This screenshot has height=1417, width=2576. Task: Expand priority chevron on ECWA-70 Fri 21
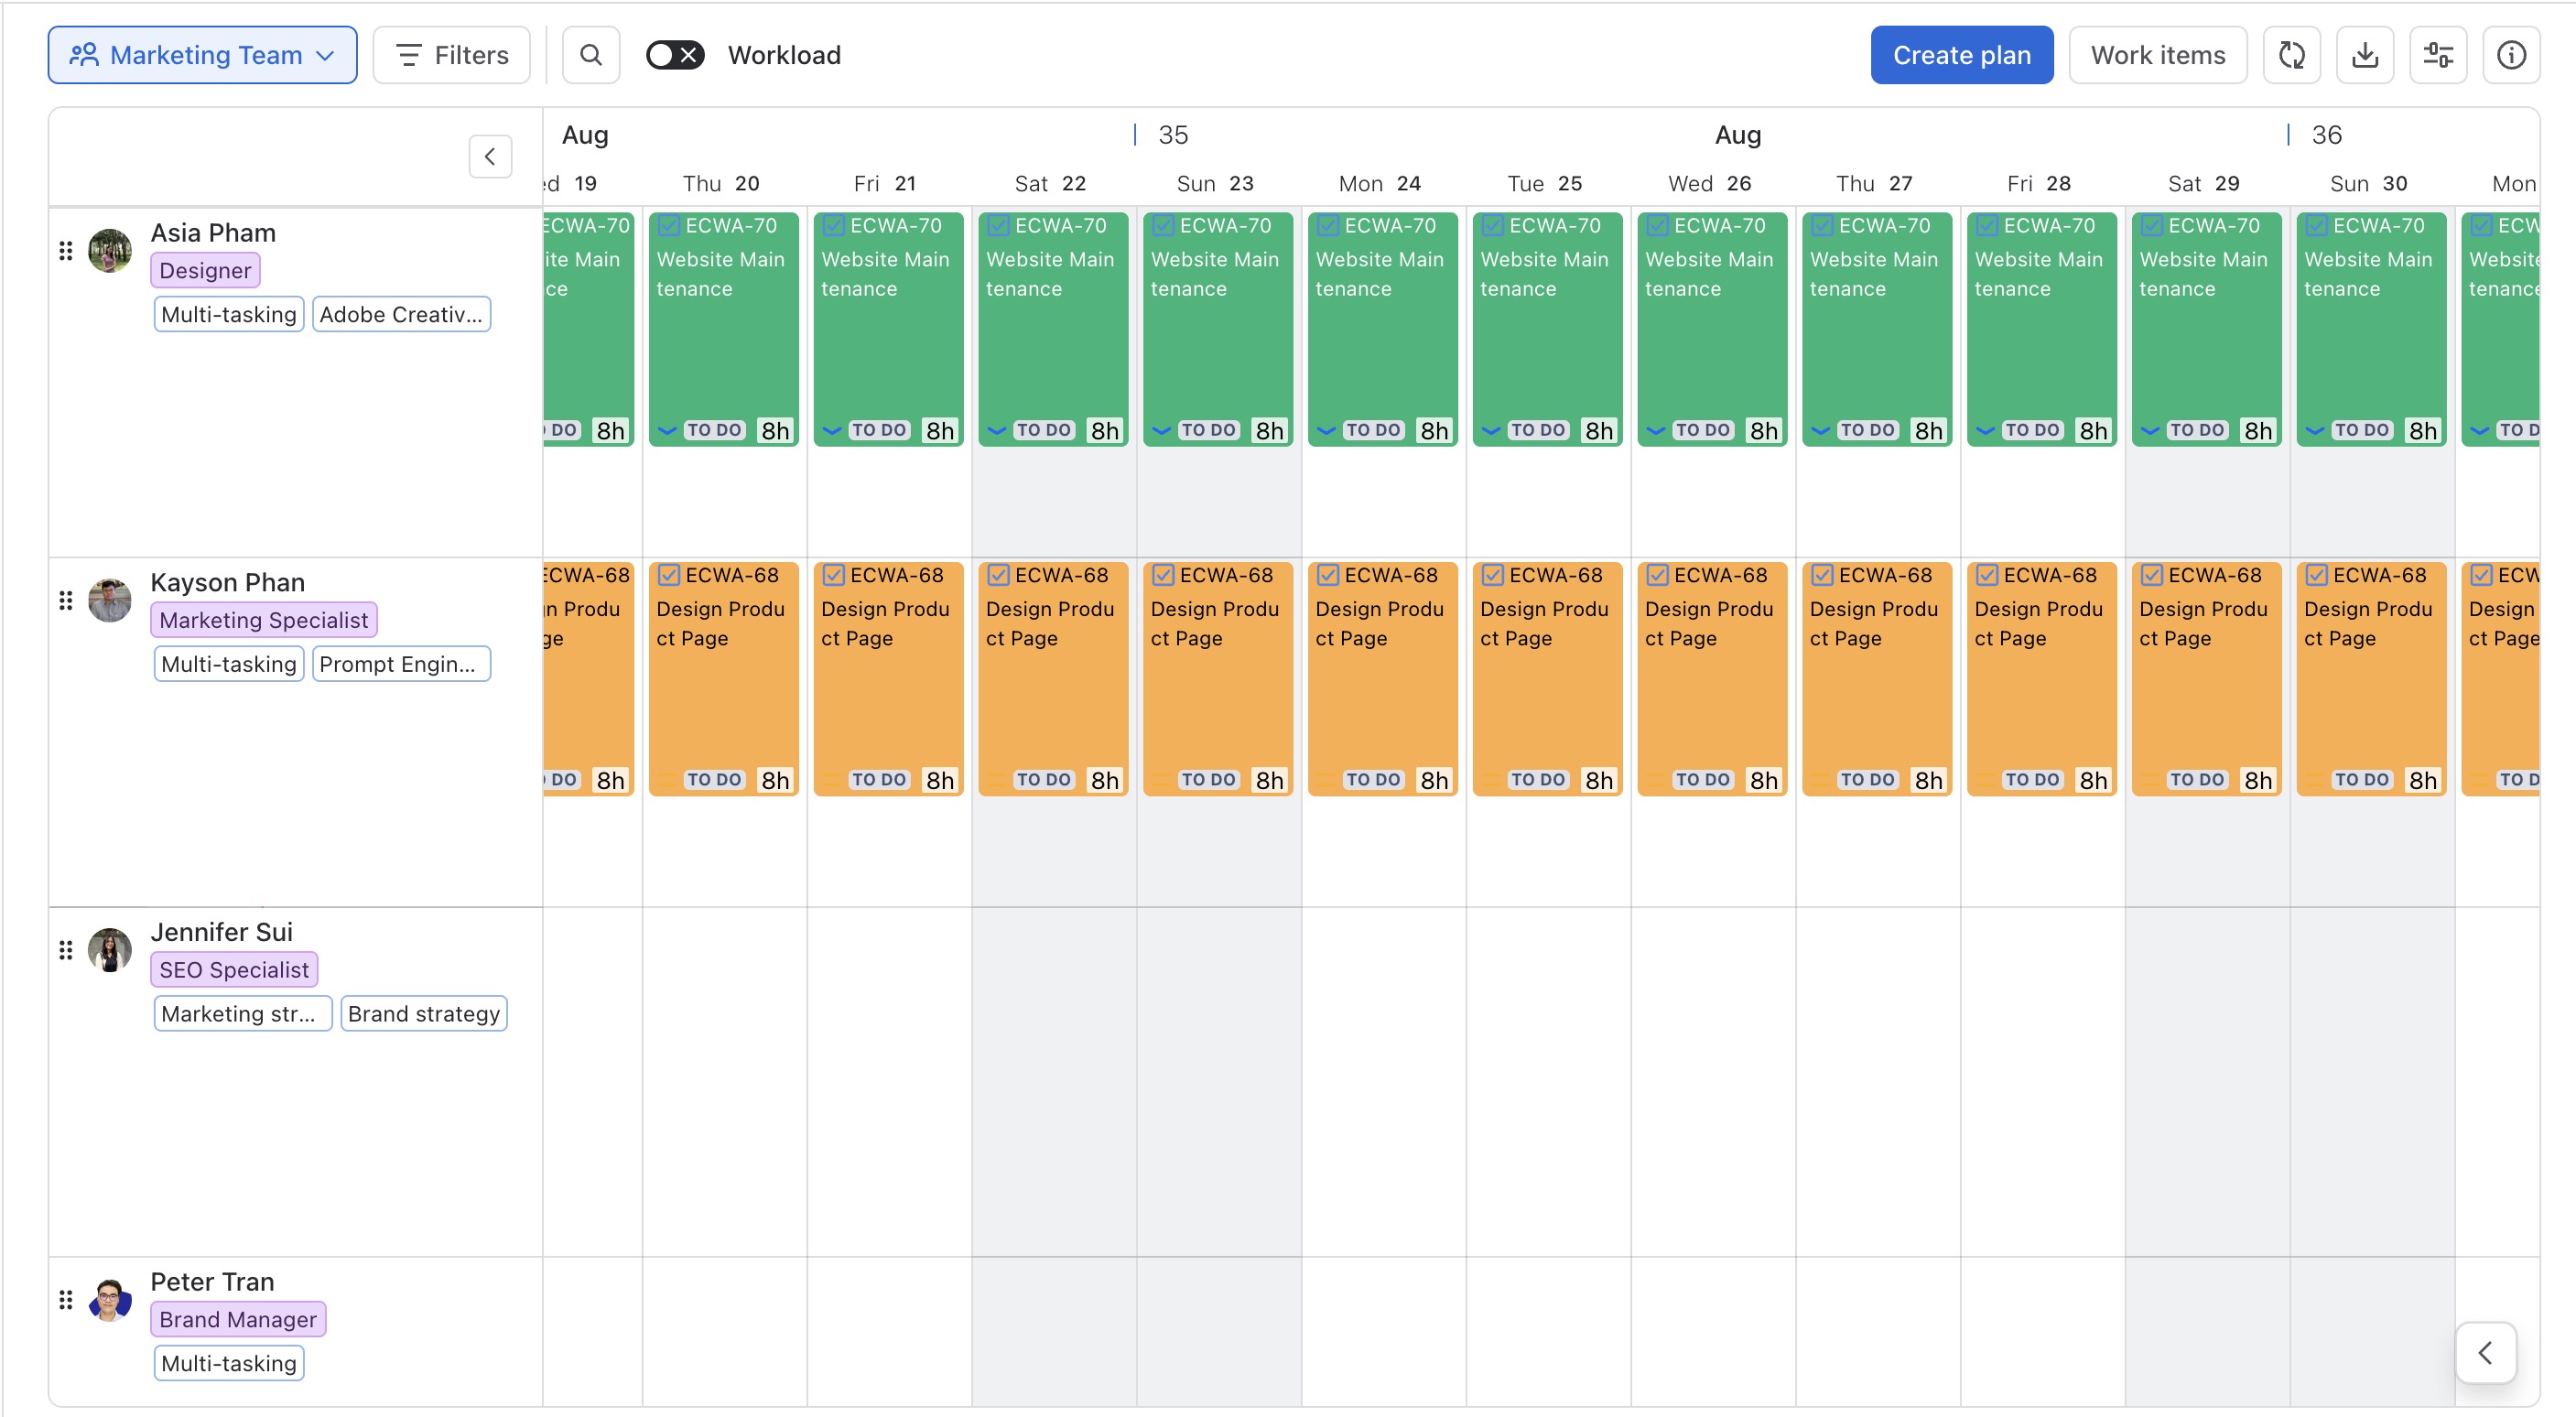(832, 431)
